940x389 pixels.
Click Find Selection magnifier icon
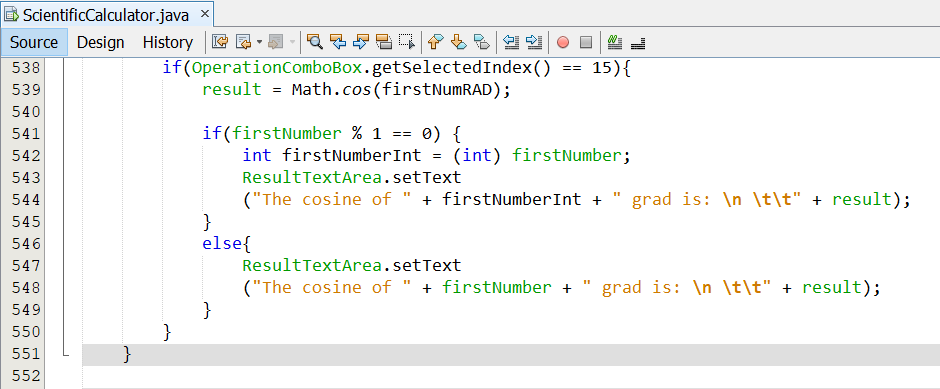(x=315, y=42)
